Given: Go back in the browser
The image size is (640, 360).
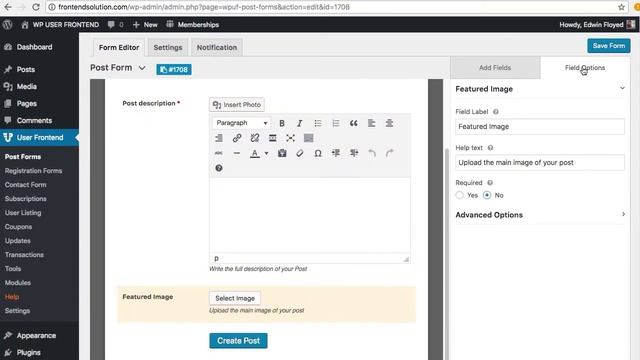Looking at the screenshot, I should point(8,7).
